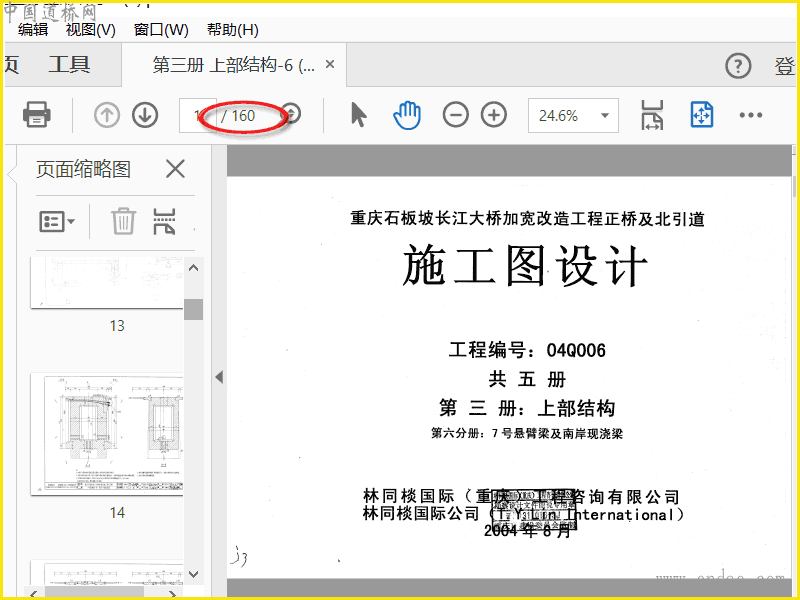Click the 页面缩略图 panel title
Image resolution: width=800 pixels, height=600 pixels.
click(83, 169)
